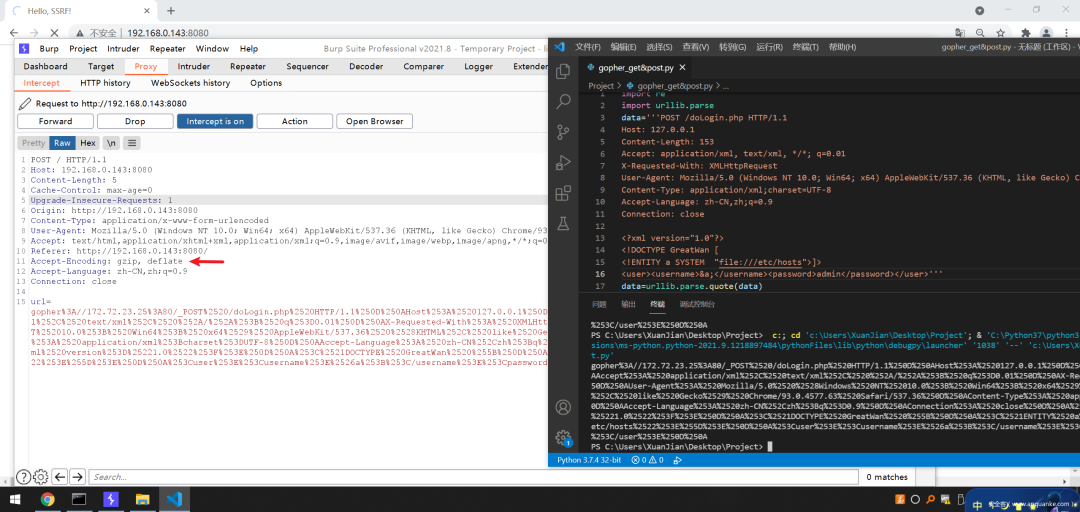1080x512 pixels.
Task: Click Drop button in Burp
Action: (x=135, y=121)
